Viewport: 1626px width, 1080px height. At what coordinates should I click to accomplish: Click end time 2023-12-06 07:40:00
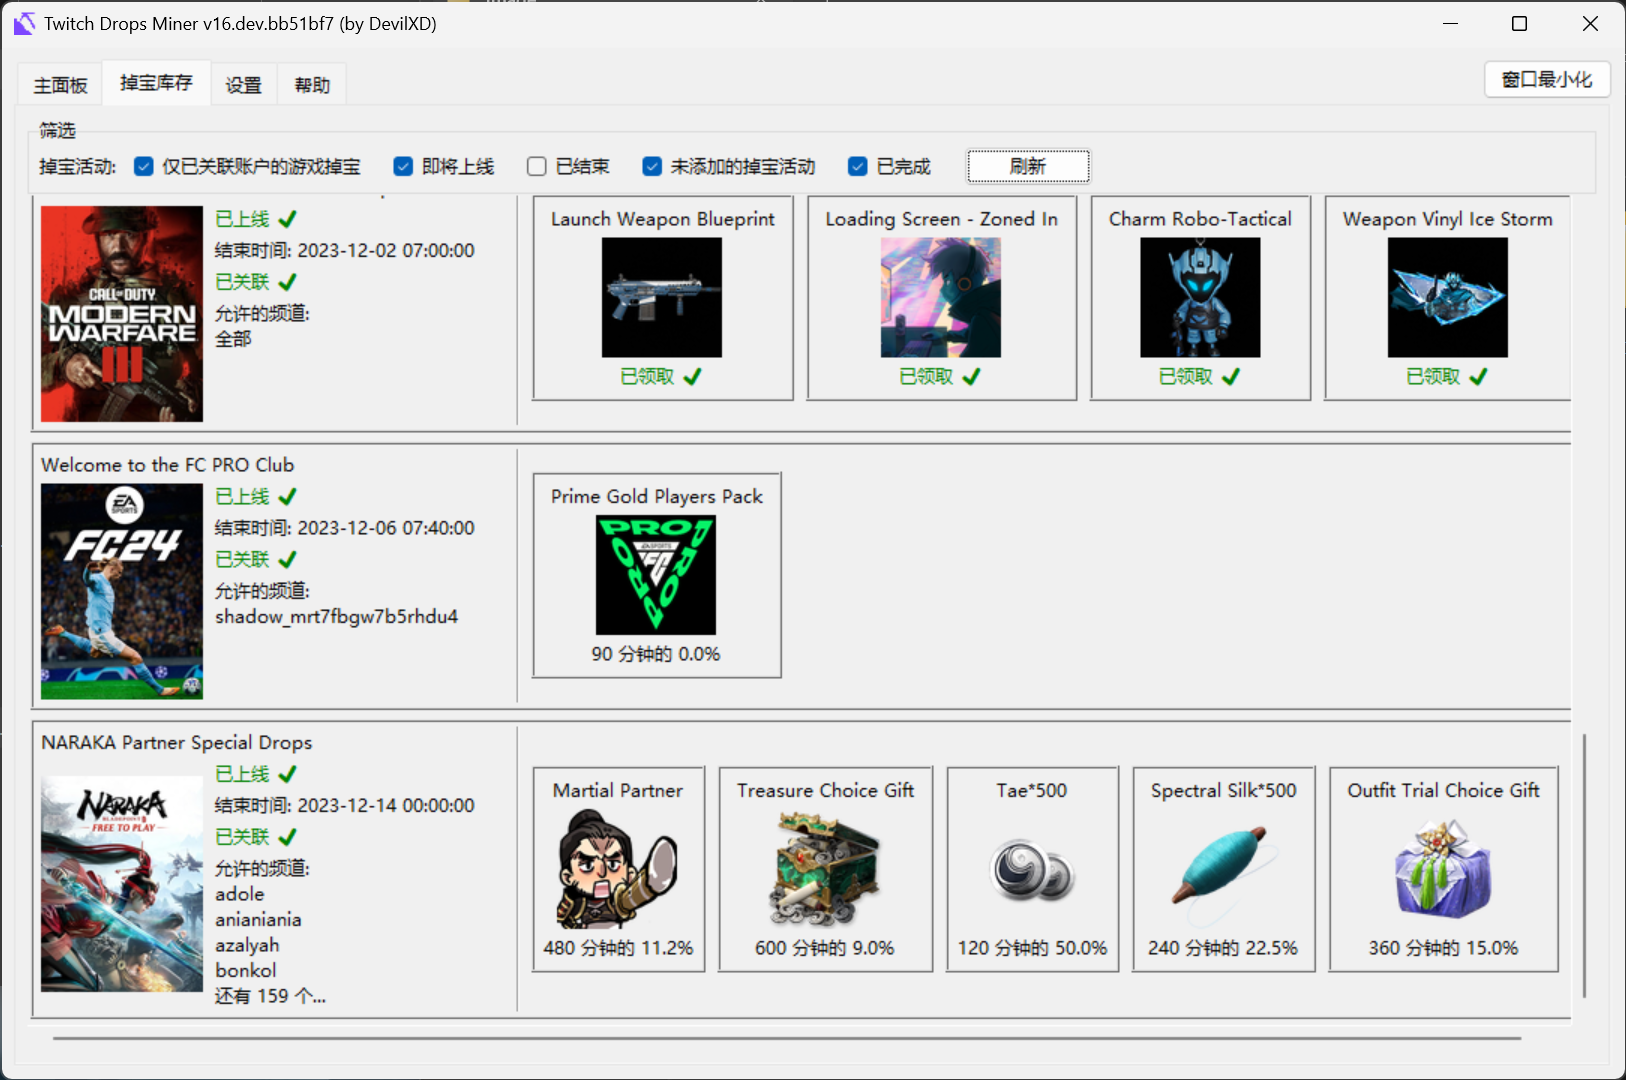click(x=386, y=528)
